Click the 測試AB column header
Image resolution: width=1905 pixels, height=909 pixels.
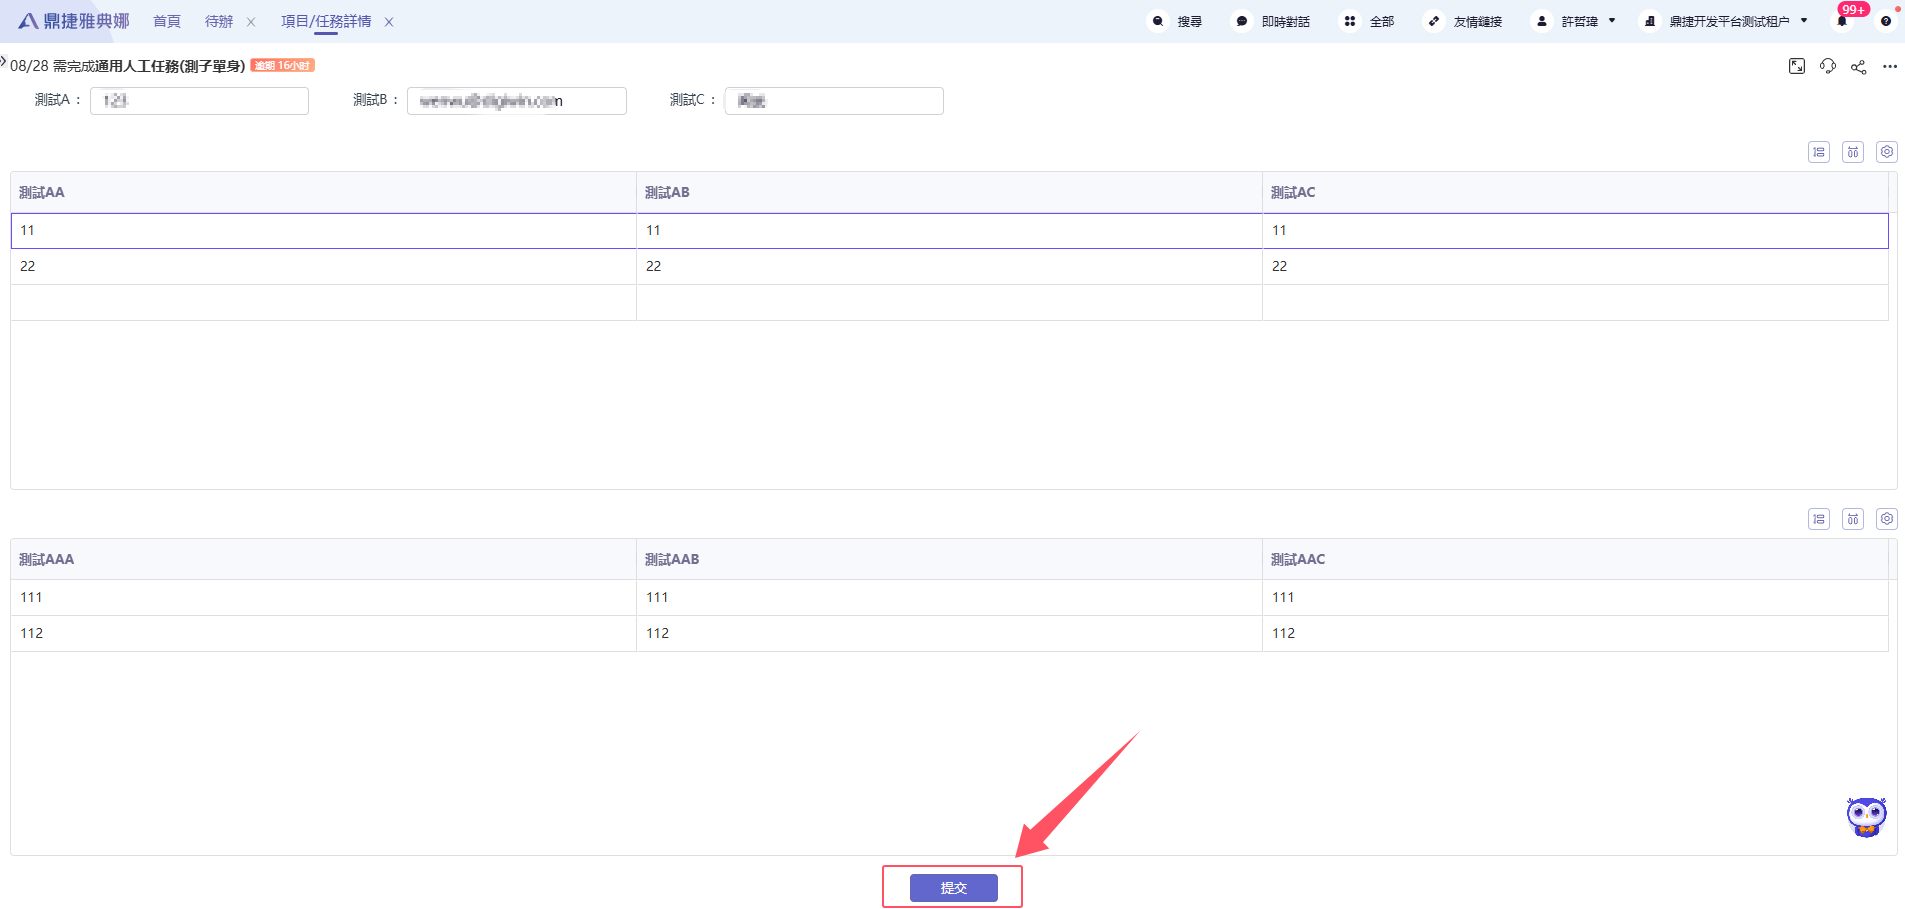pos(949,192)
